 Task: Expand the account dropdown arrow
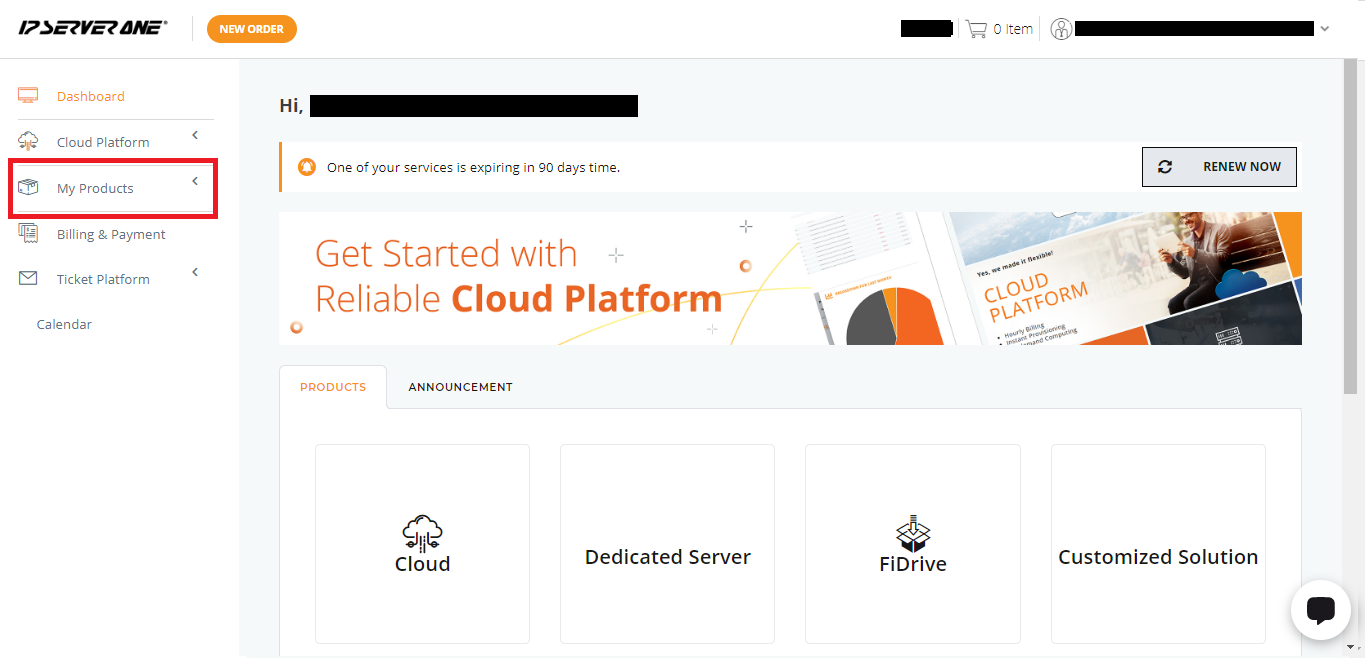(1325, 29)
